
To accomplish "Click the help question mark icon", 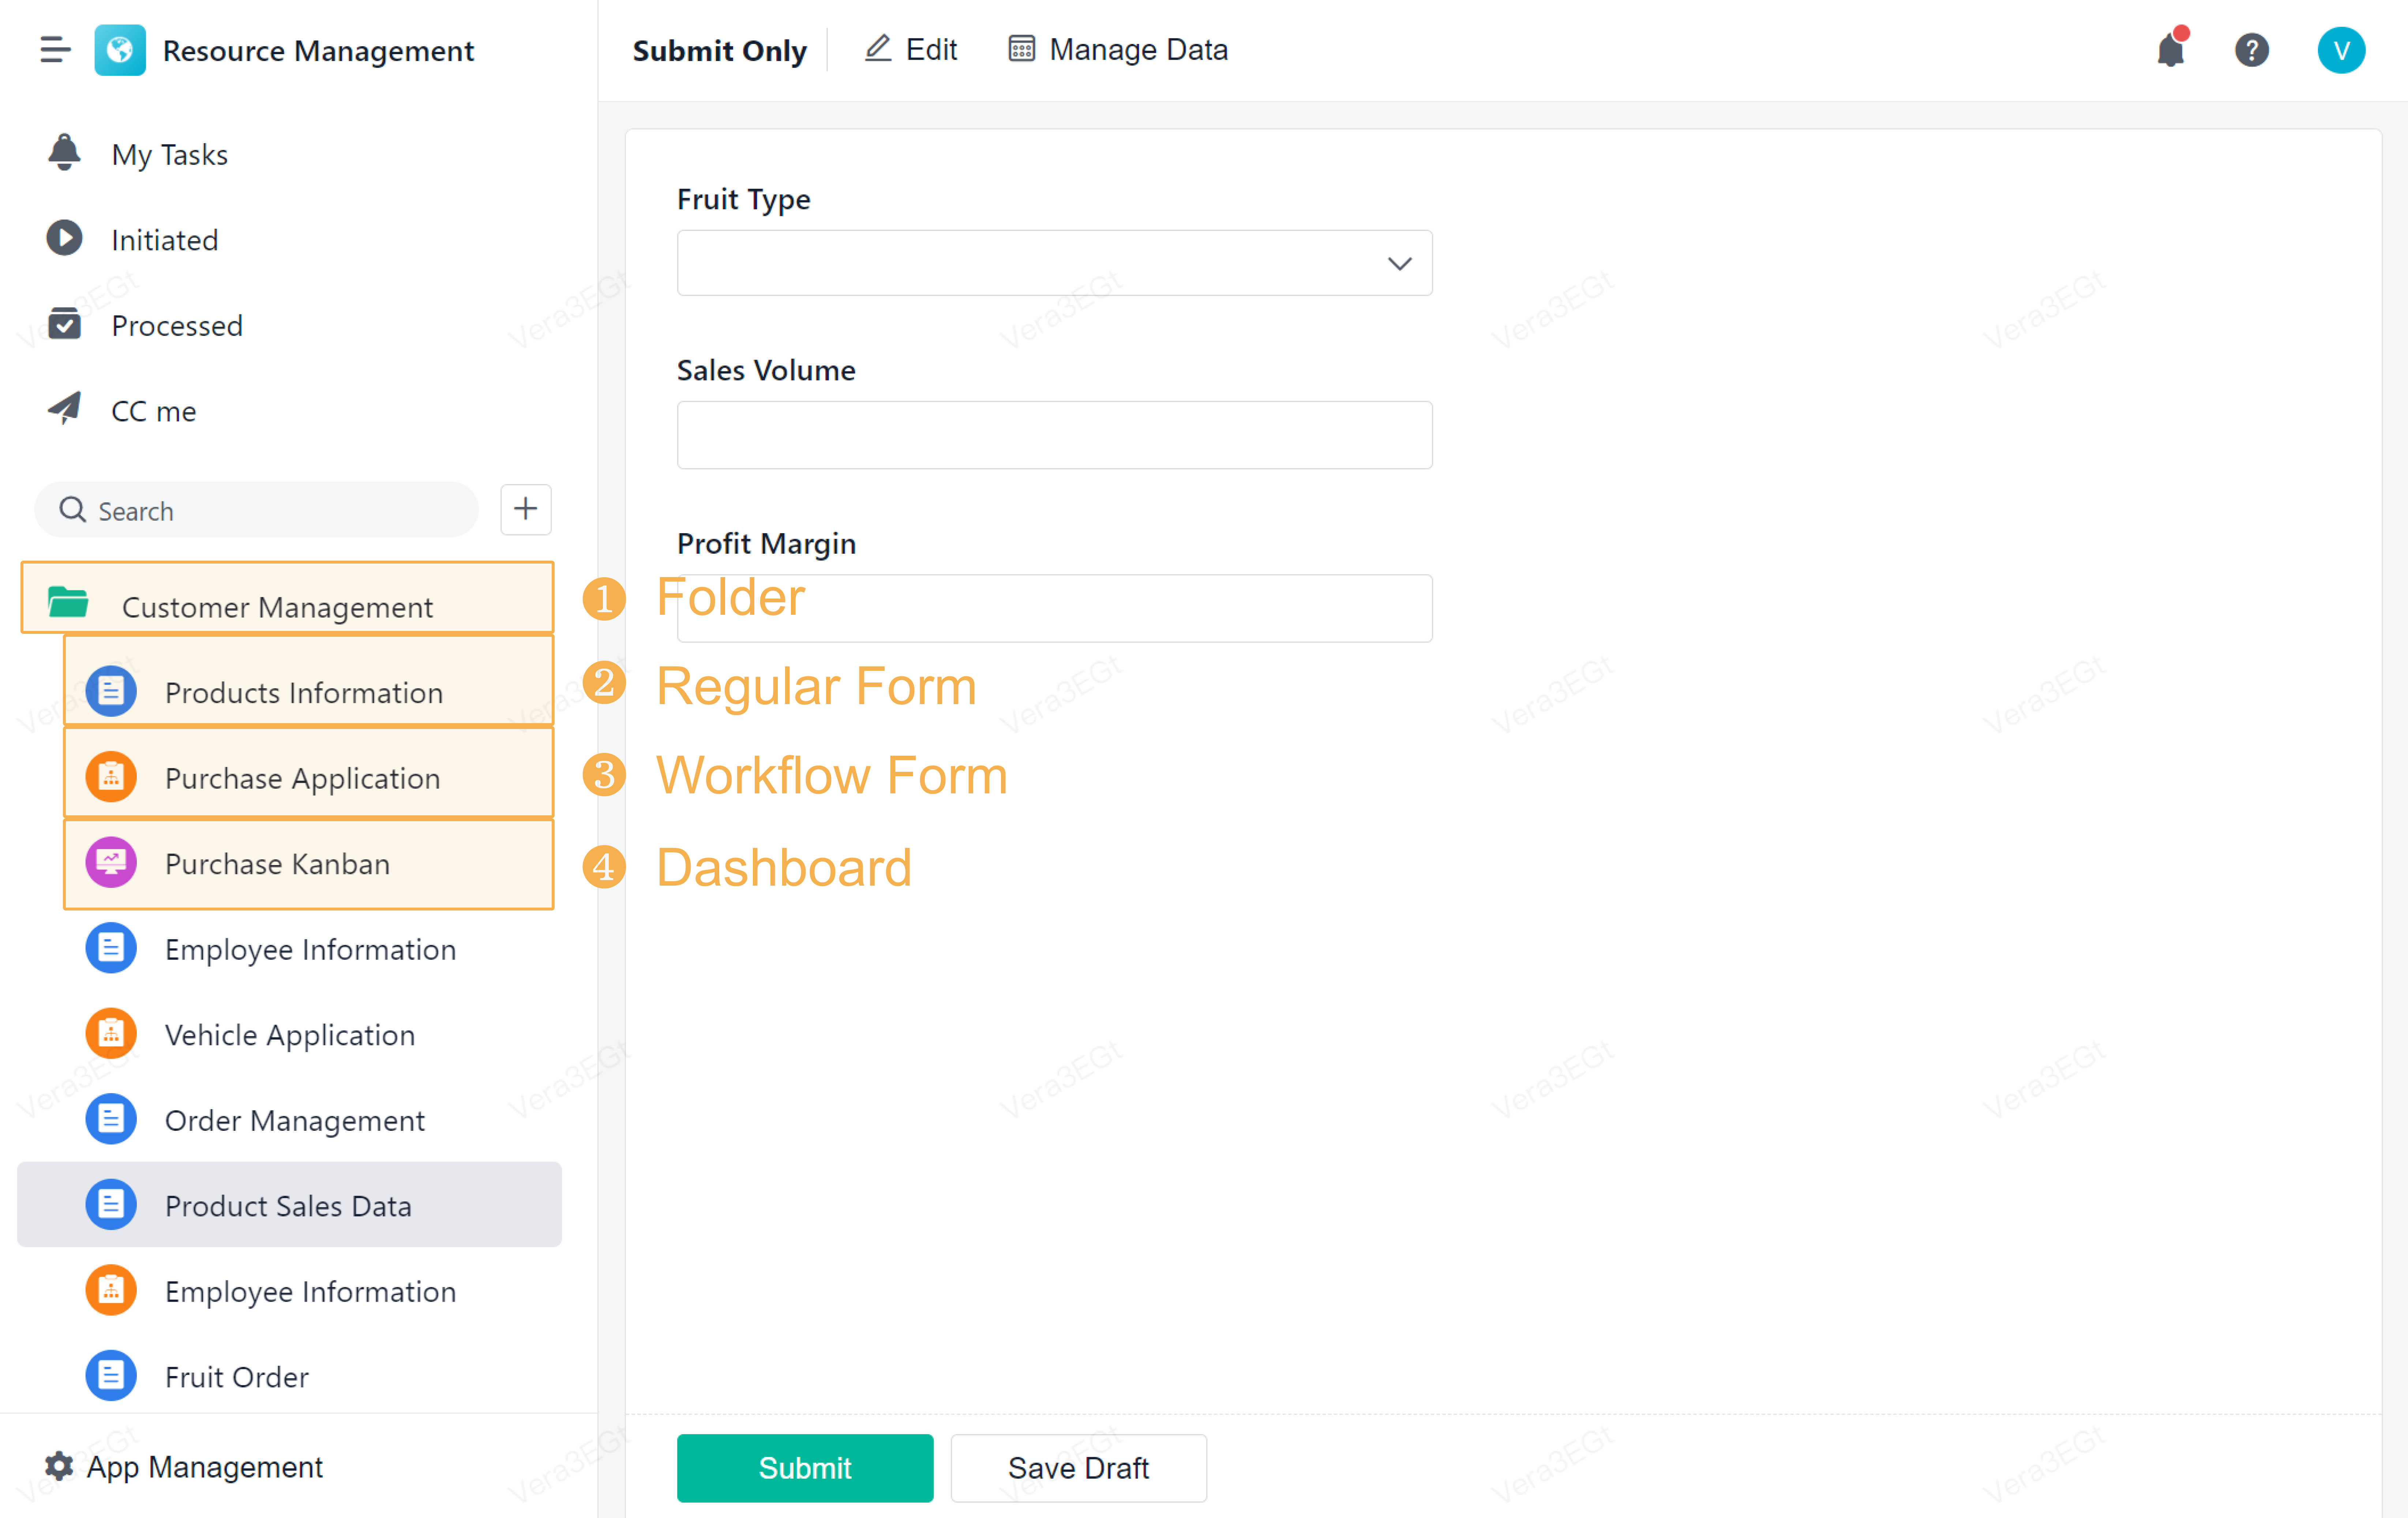I will point(2252,50).
